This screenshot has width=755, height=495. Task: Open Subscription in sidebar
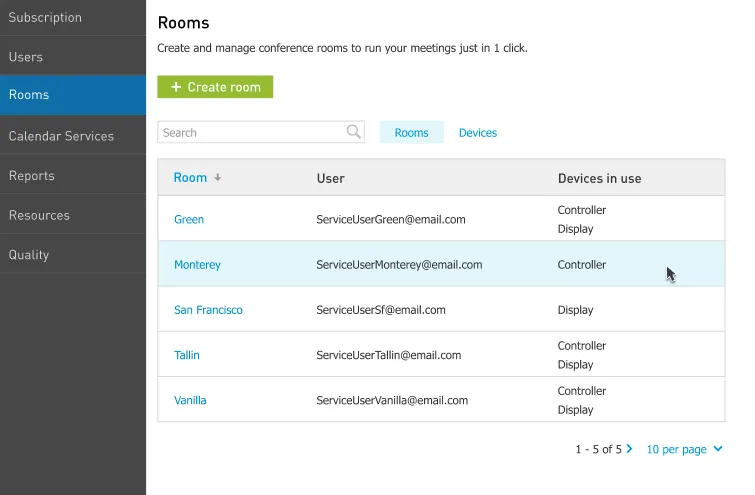(x=73, y=17)
